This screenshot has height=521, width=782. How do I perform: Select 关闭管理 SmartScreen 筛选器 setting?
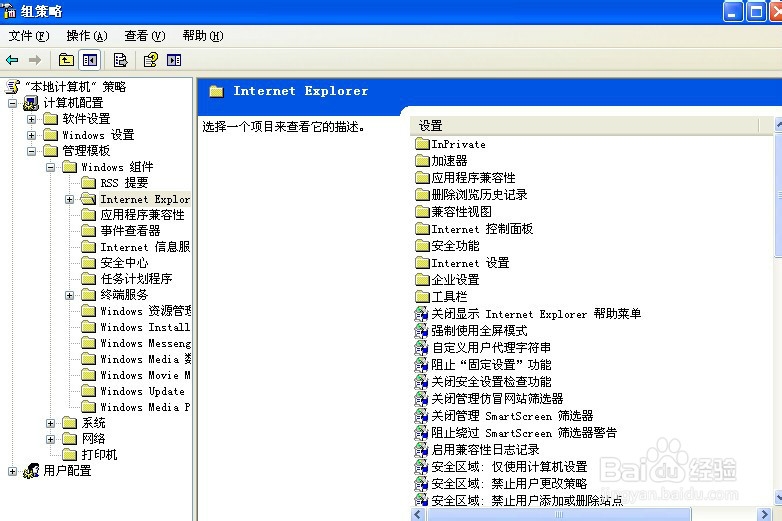pyautogui.click(x=512, y=415)
